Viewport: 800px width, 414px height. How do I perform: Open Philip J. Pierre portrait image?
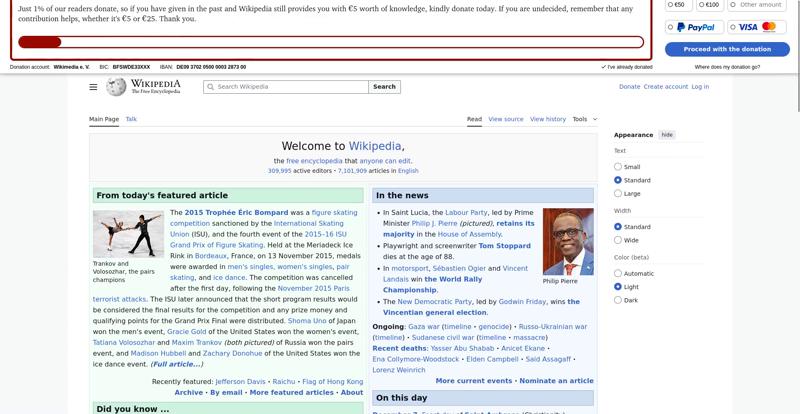click(x=567, y=241)
